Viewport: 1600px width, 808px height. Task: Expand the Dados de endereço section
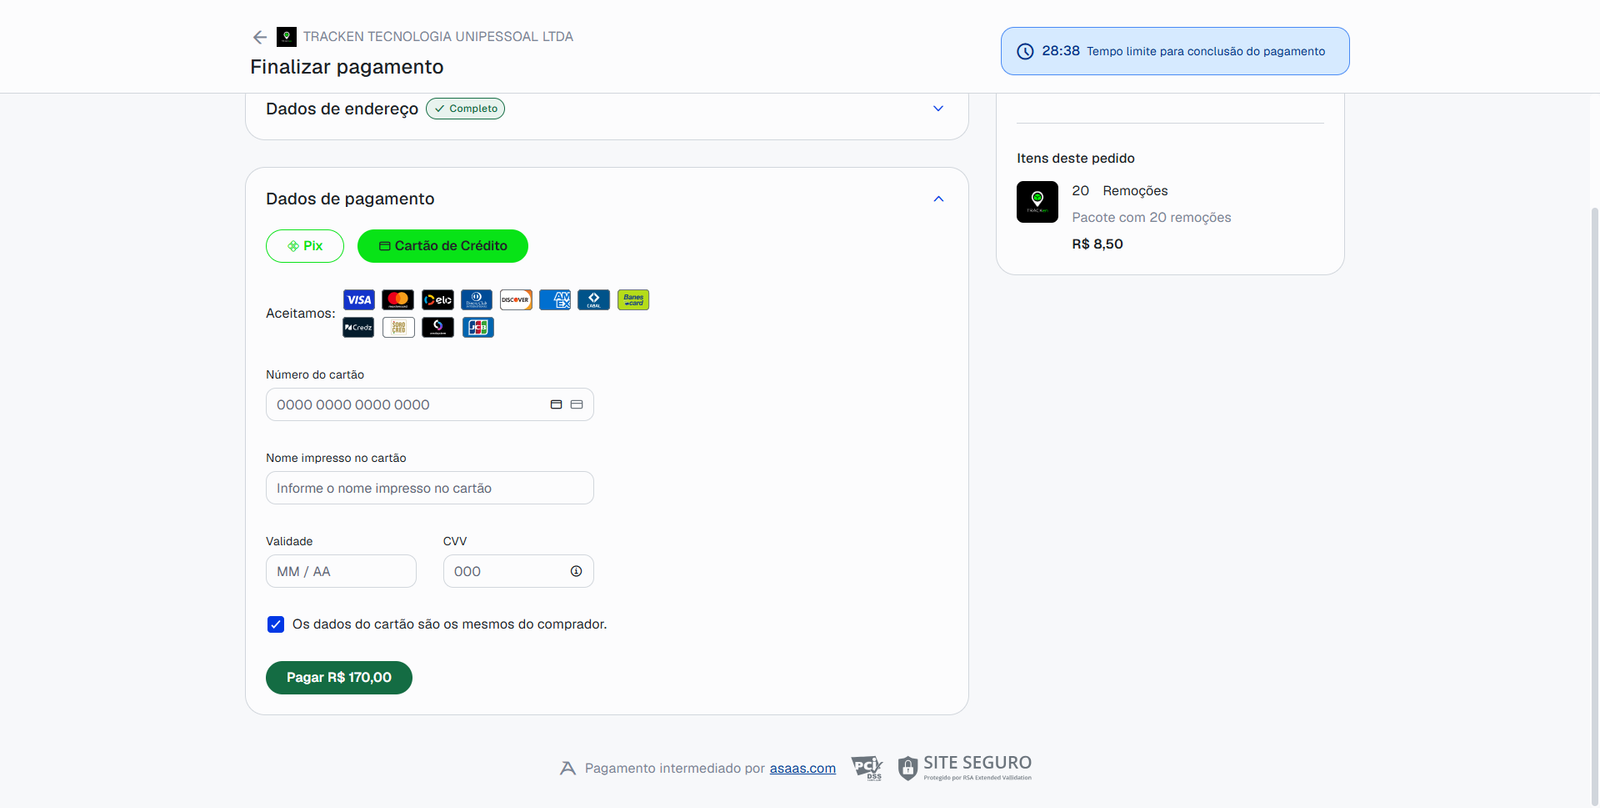pos(938,108)
